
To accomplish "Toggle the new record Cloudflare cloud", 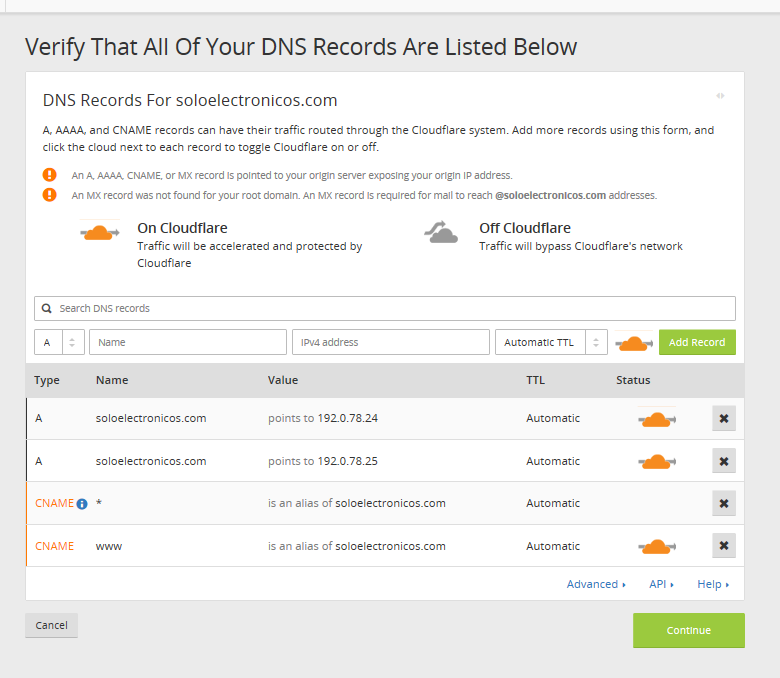I will [x=632, y=343].
